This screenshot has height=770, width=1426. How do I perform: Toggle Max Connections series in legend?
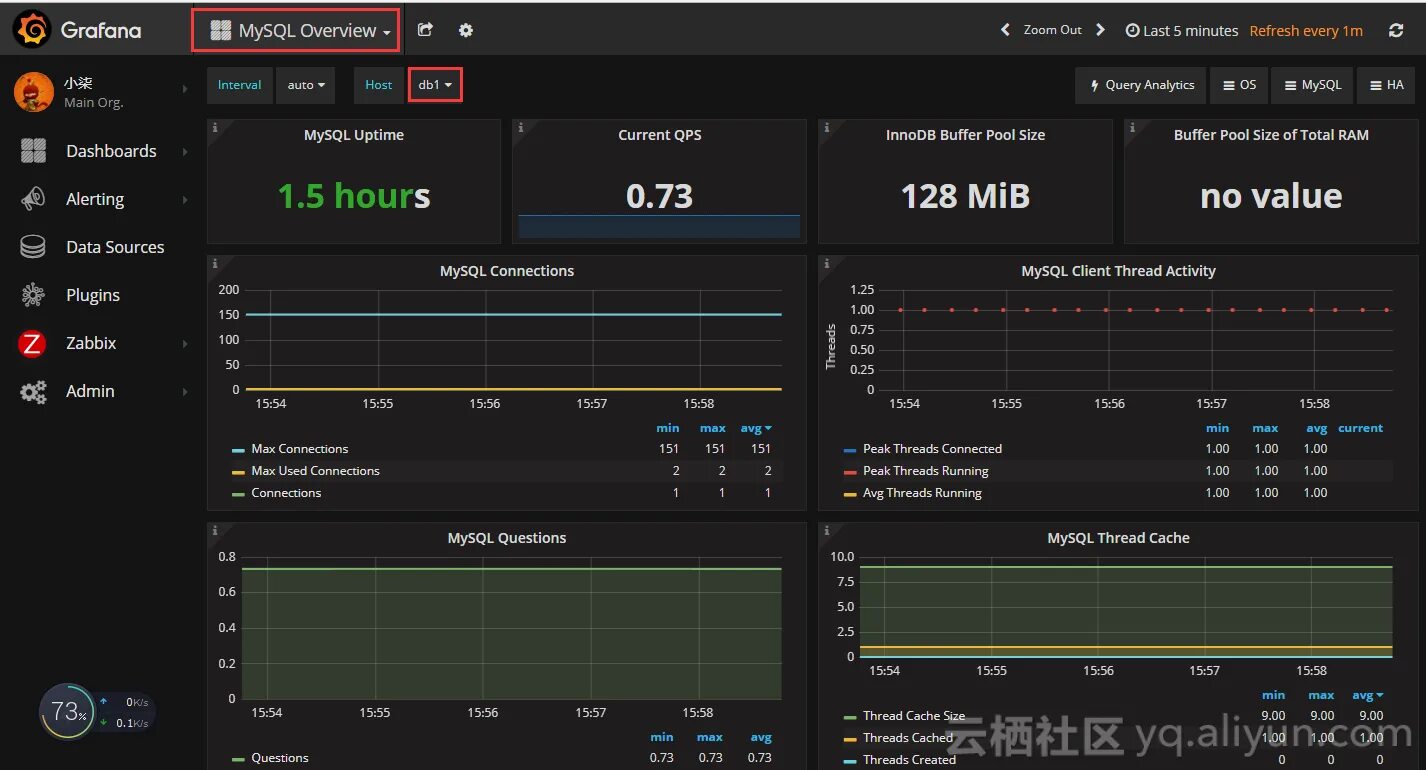(299, 449)
